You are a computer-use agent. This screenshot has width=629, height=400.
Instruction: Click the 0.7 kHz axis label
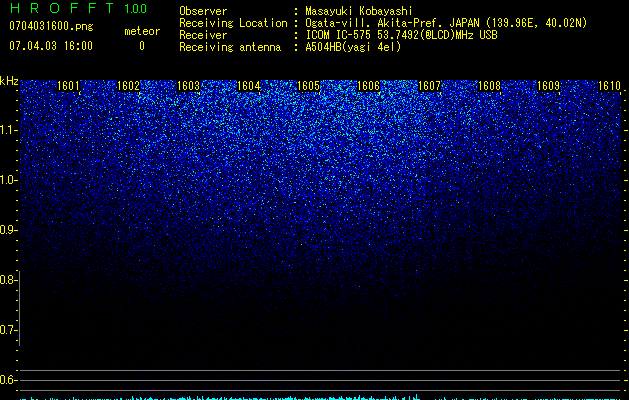(x=7, y=330)
